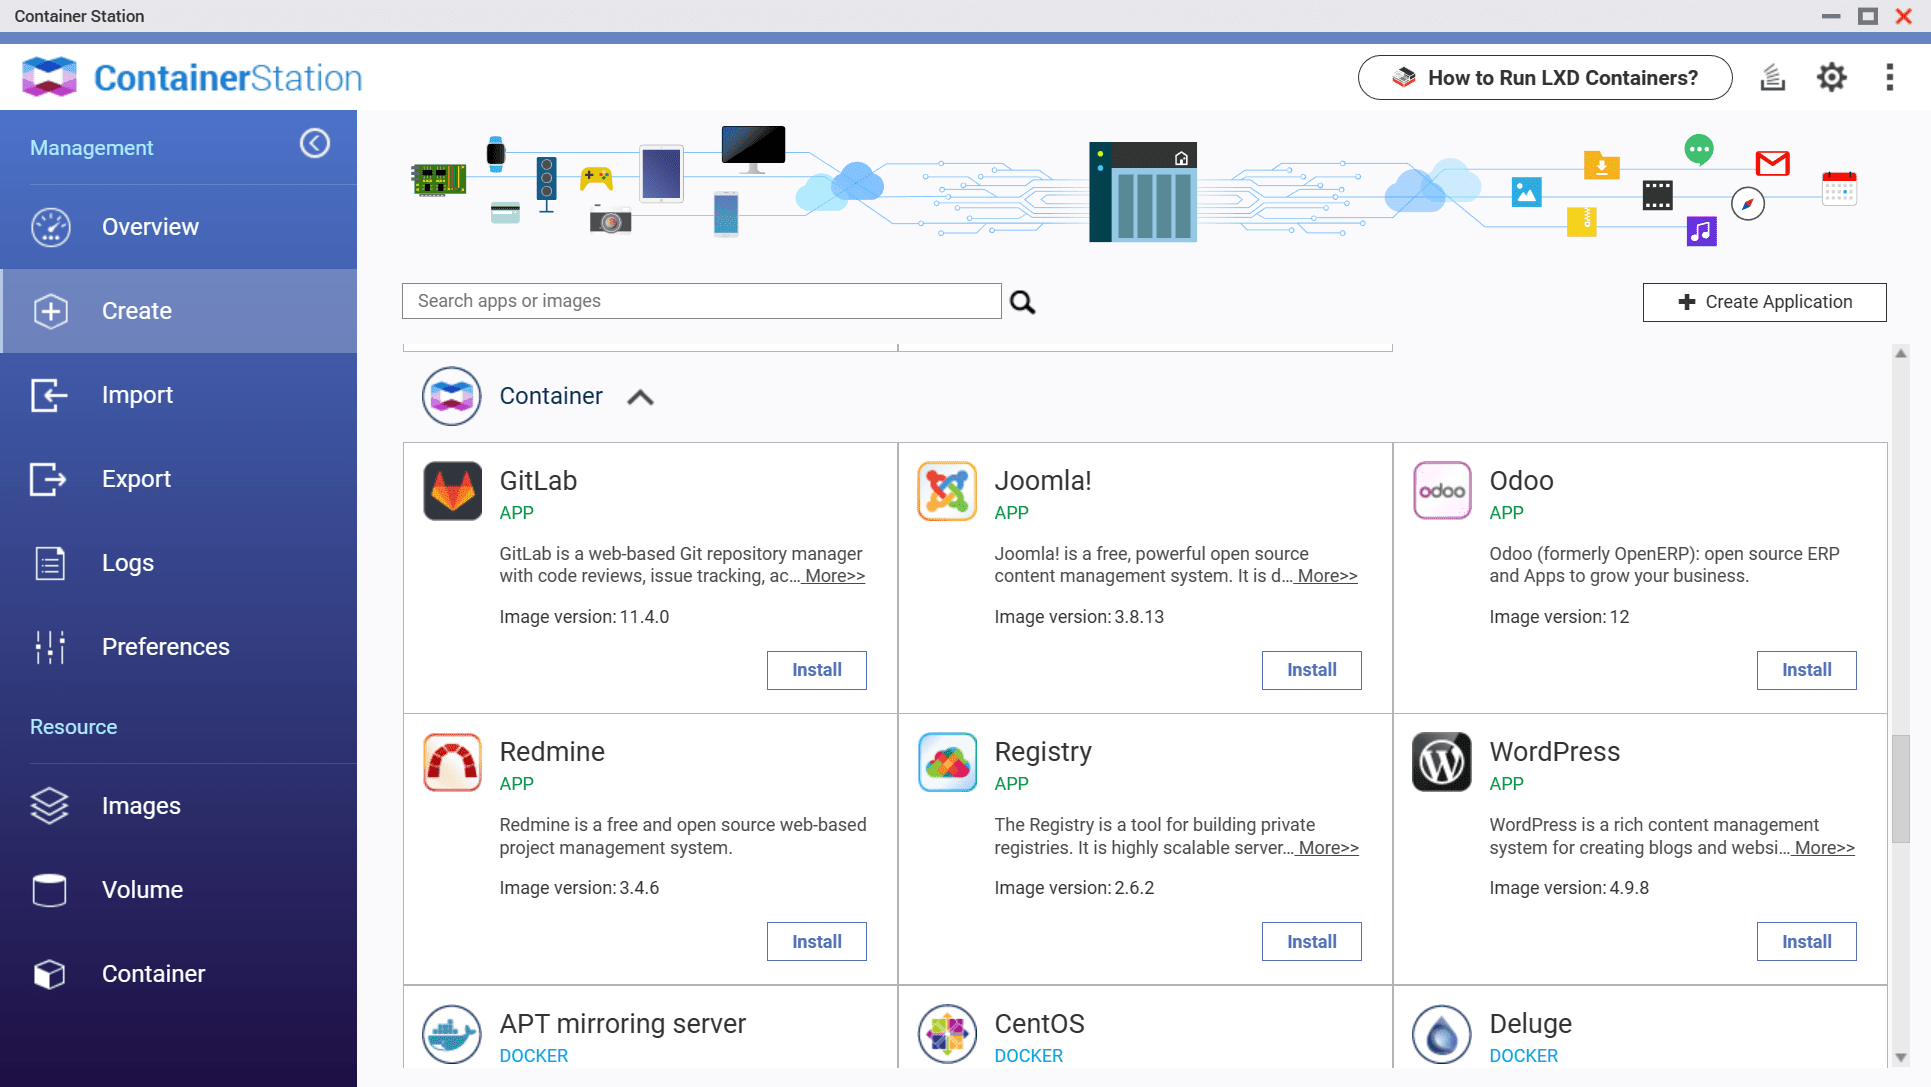Click the Registry app icon

[x=947, y=763]
